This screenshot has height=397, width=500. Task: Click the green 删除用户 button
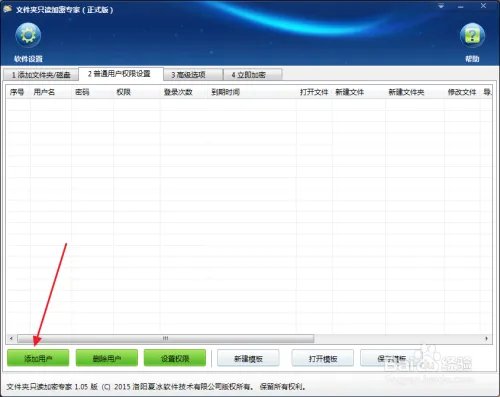coord(107,358)
